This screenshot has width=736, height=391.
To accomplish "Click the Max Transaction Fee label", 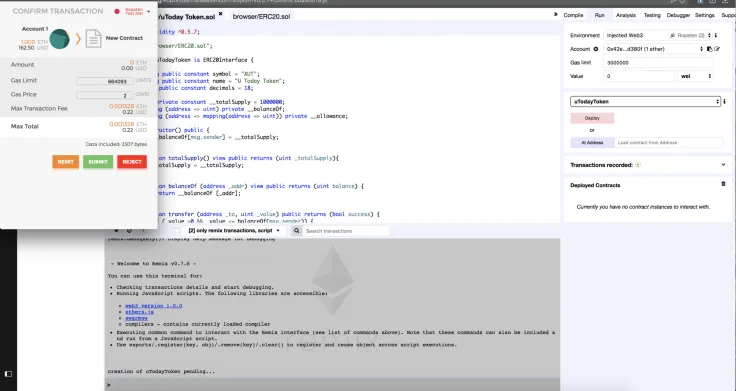I will click(x=39, y=108).
